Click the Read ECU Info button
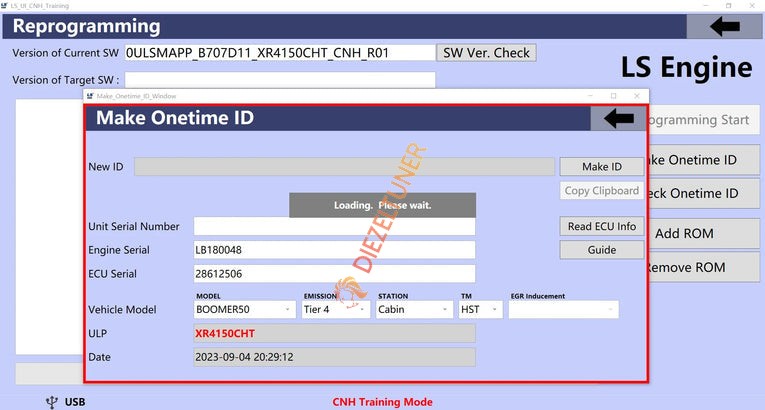765x410 pixels. pyautogui.click(x=602, y=226)
